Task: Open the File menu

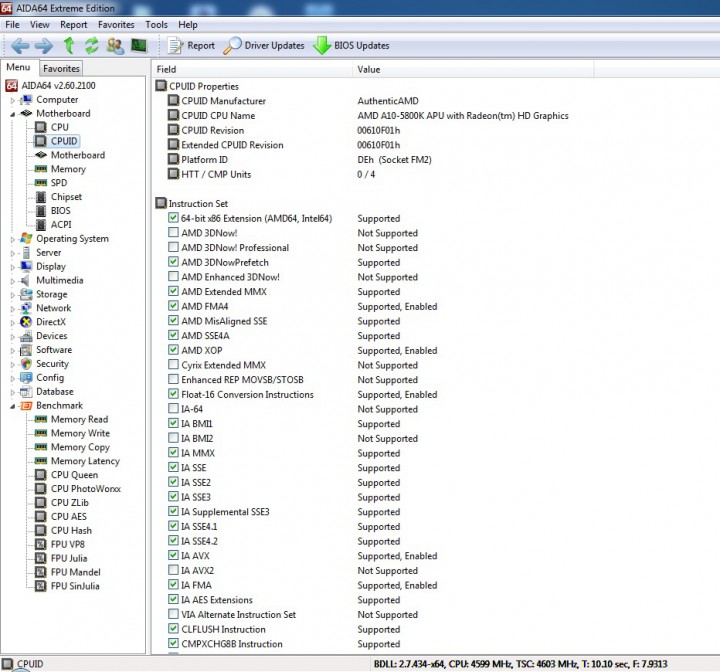Action: tap(12, 25)
